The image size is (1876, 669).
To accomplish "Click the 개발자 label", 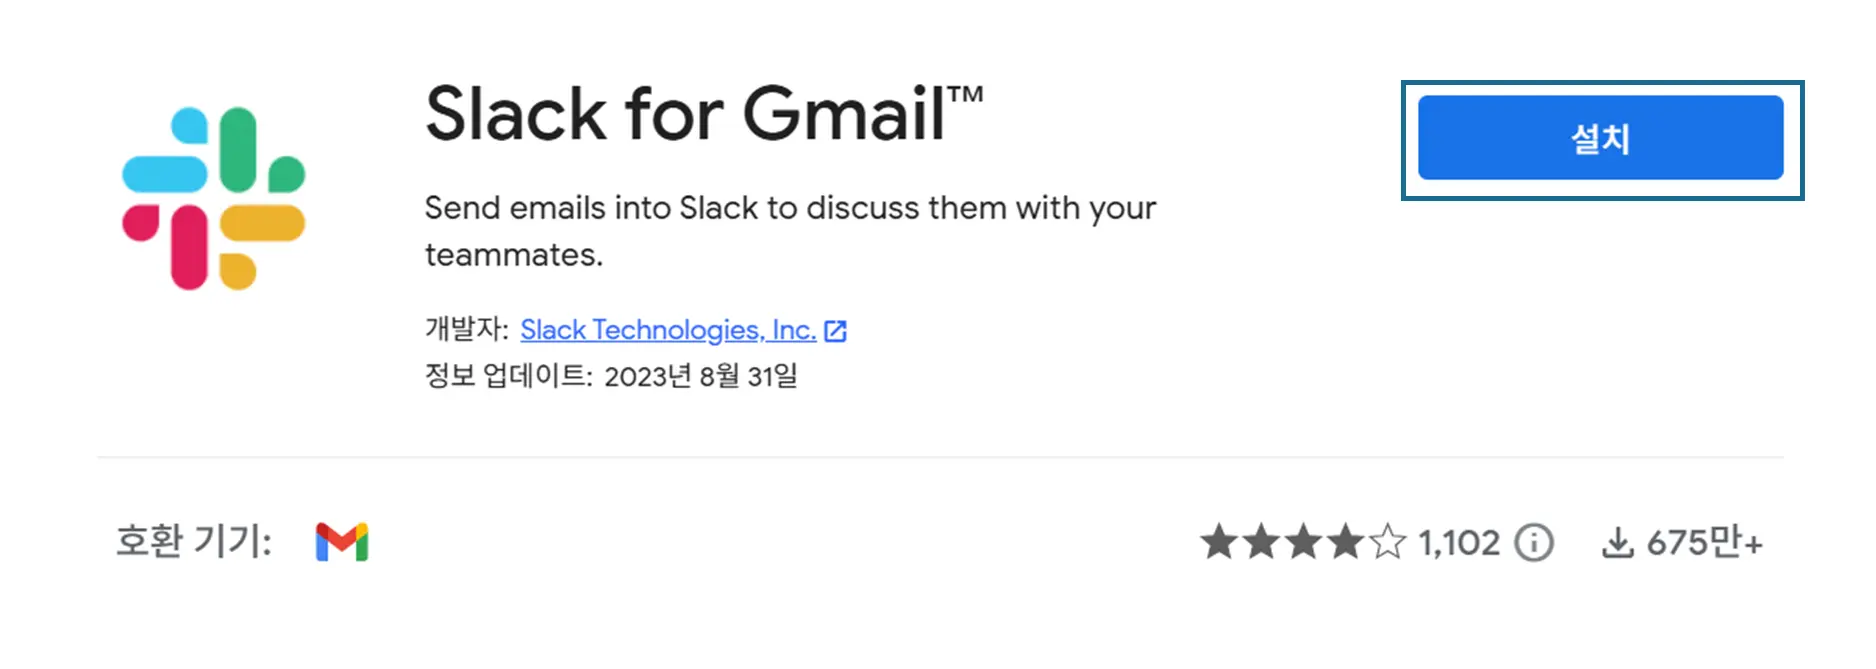I will (466, 329).
